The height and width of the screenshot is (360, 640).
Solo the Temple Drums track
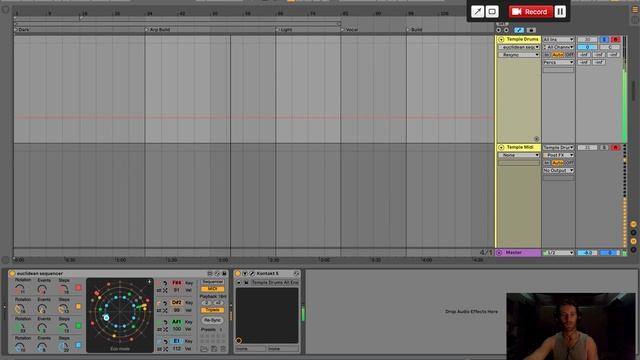(604, 39)
